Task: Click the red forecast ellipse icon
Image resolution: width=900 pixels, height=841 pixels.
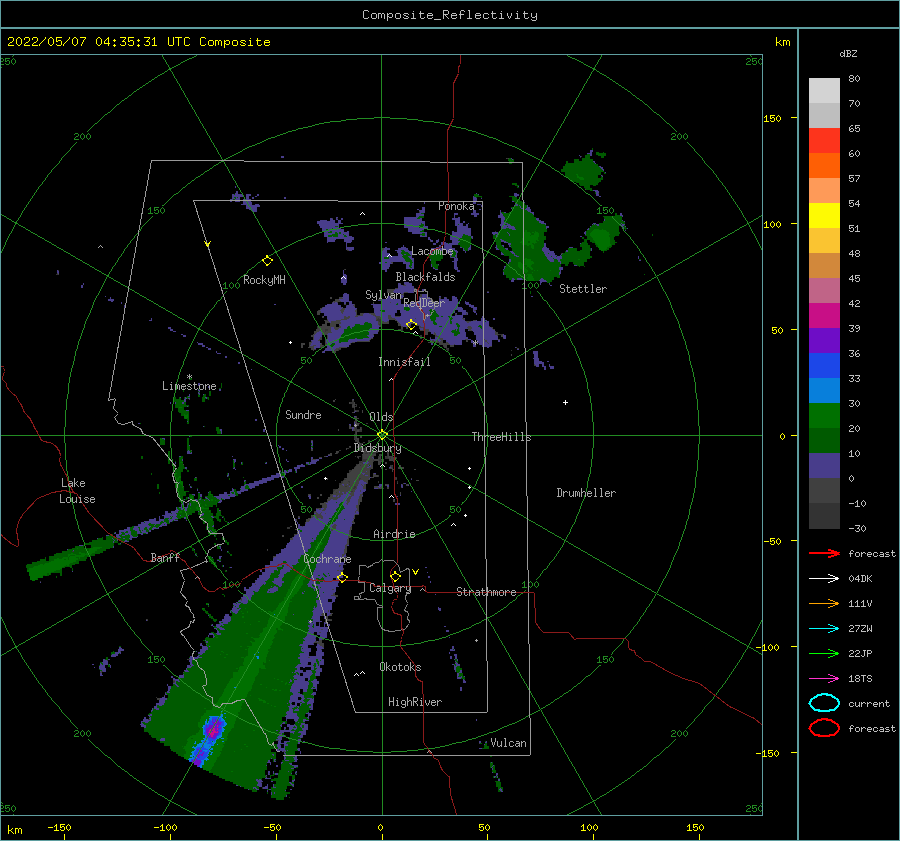Action: (x=824, y=728)
